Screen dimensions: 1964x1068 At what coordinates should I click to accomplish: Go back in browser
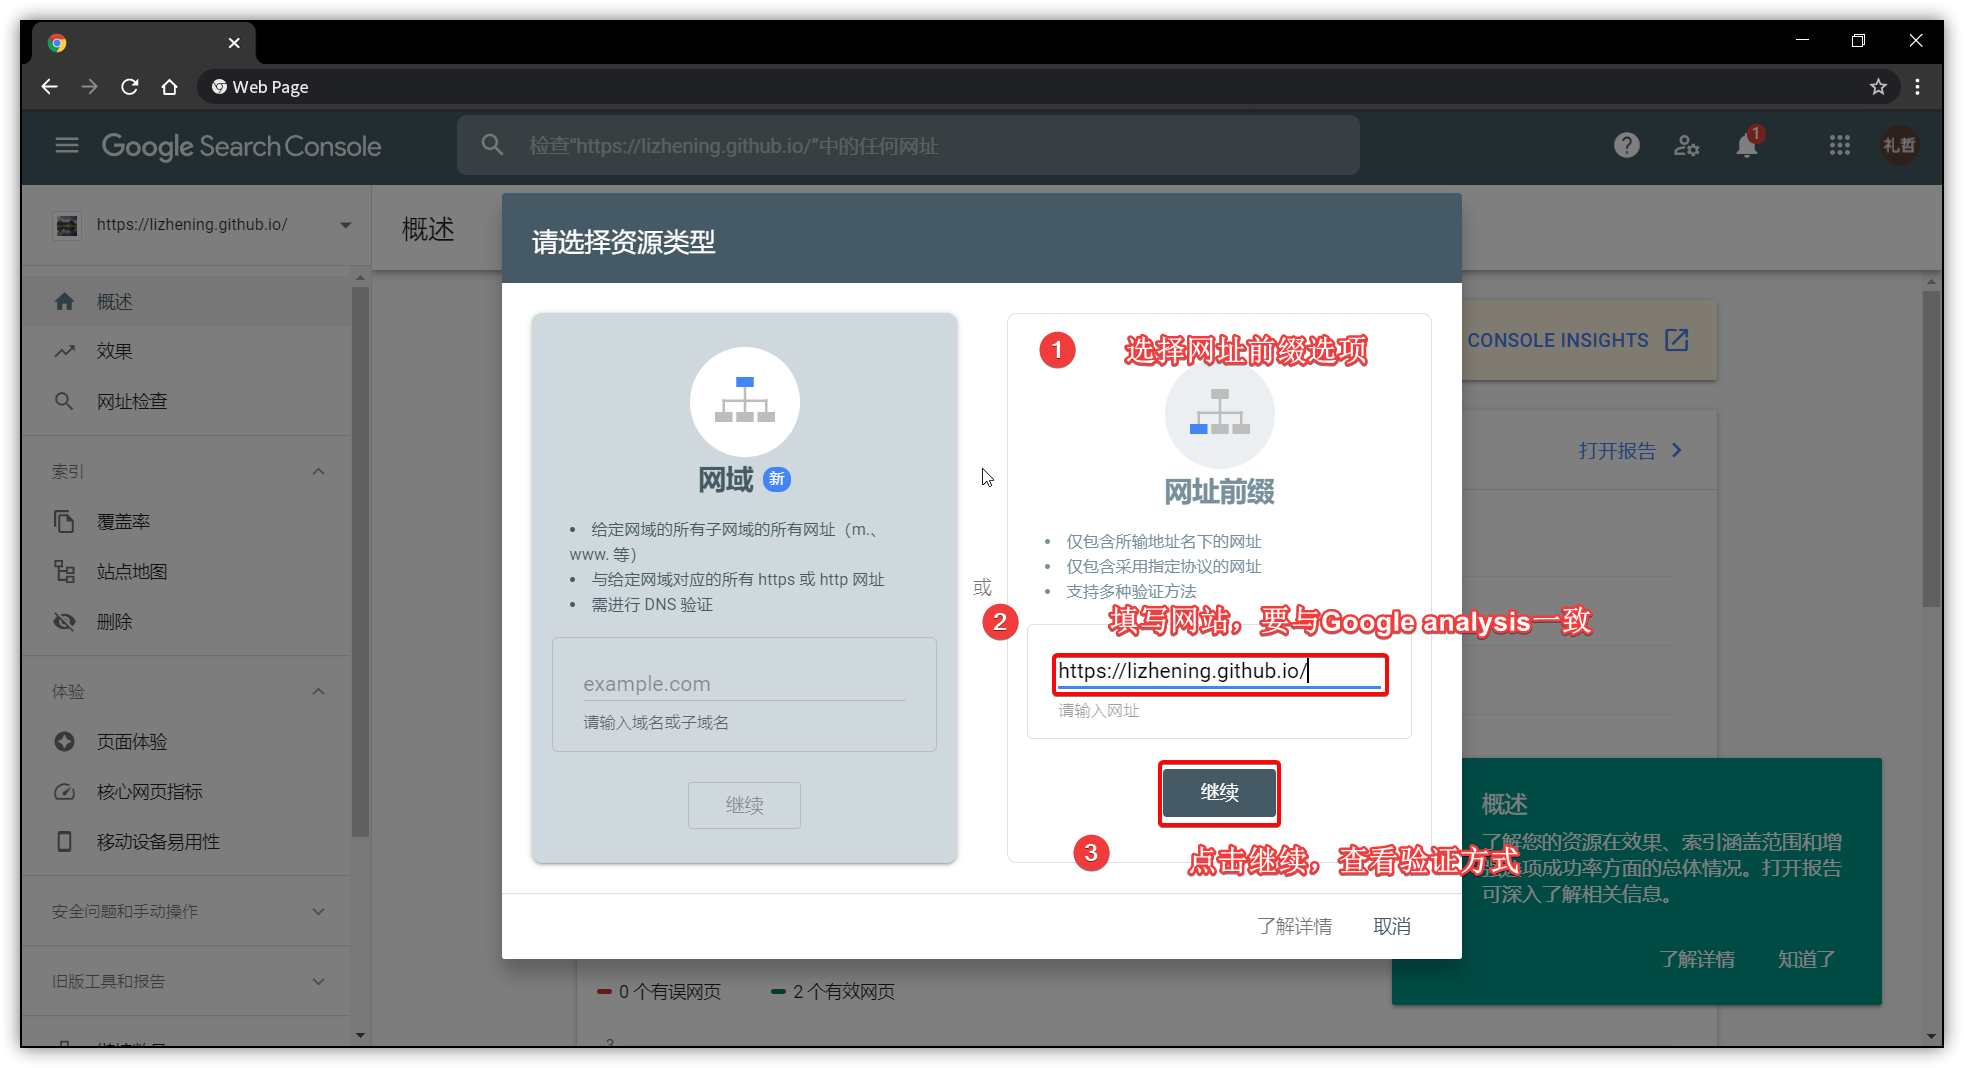pyautogui.click(x=49, y=87)
